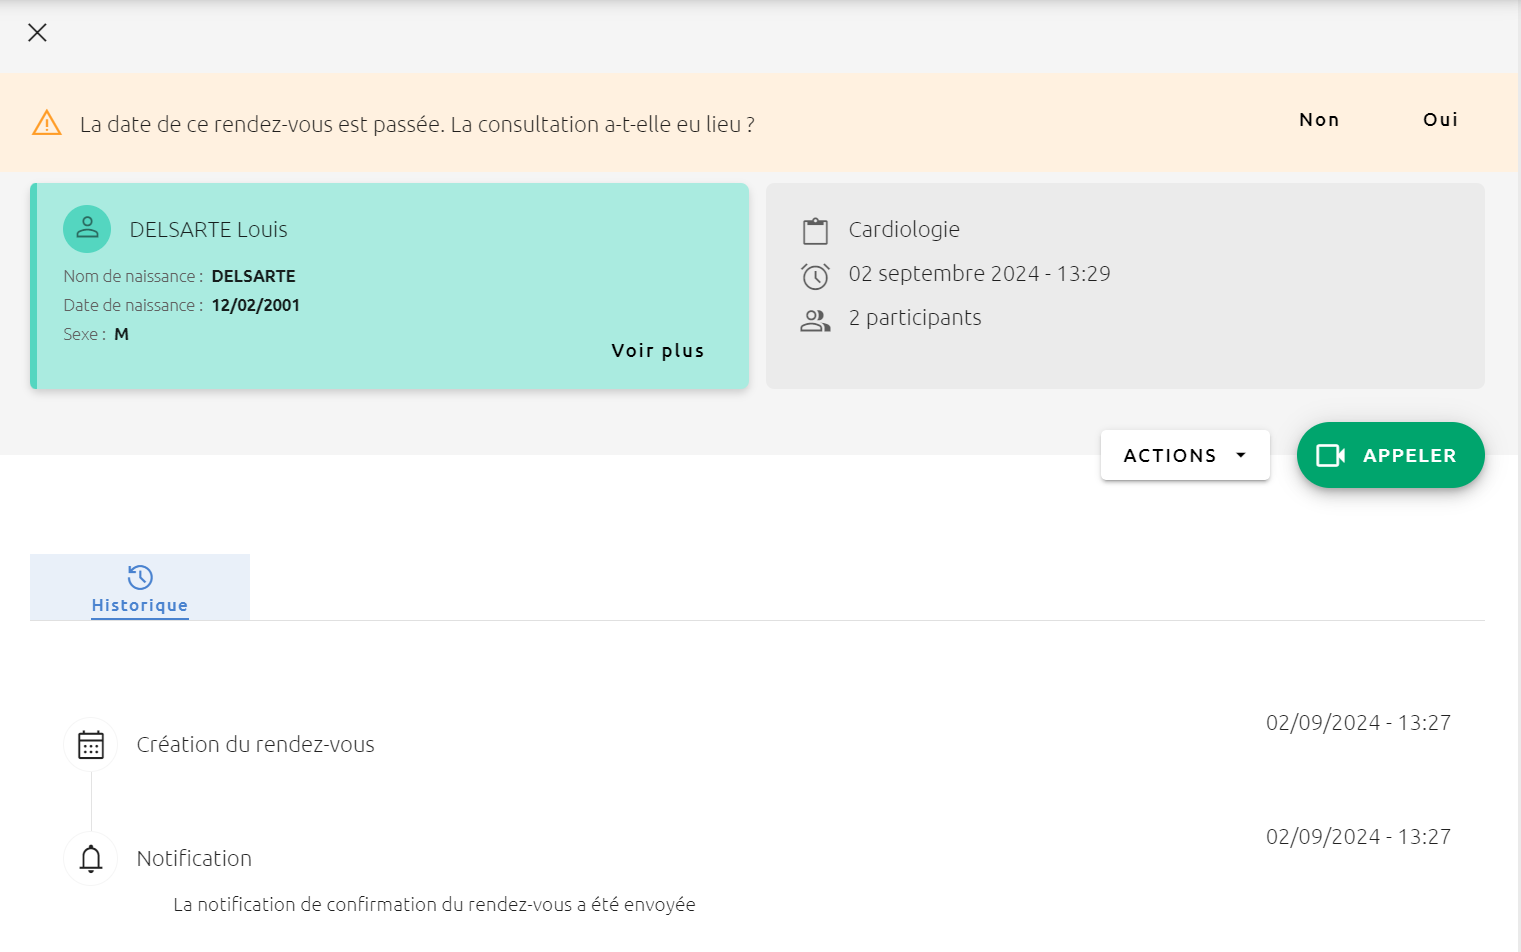Click the orange warning triangle icon
The image size is (1521, 952).
click(x=47, y=123)
